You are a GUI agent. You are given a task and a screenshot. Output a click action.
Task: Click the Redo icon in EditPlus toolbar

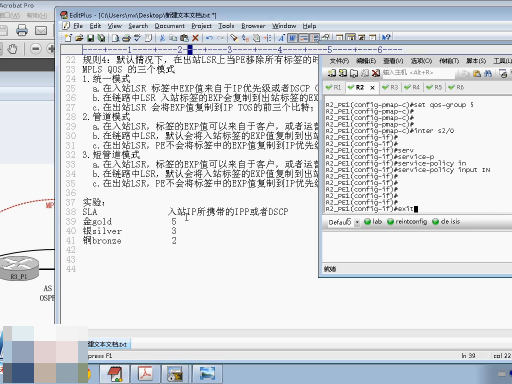point(220,38)
